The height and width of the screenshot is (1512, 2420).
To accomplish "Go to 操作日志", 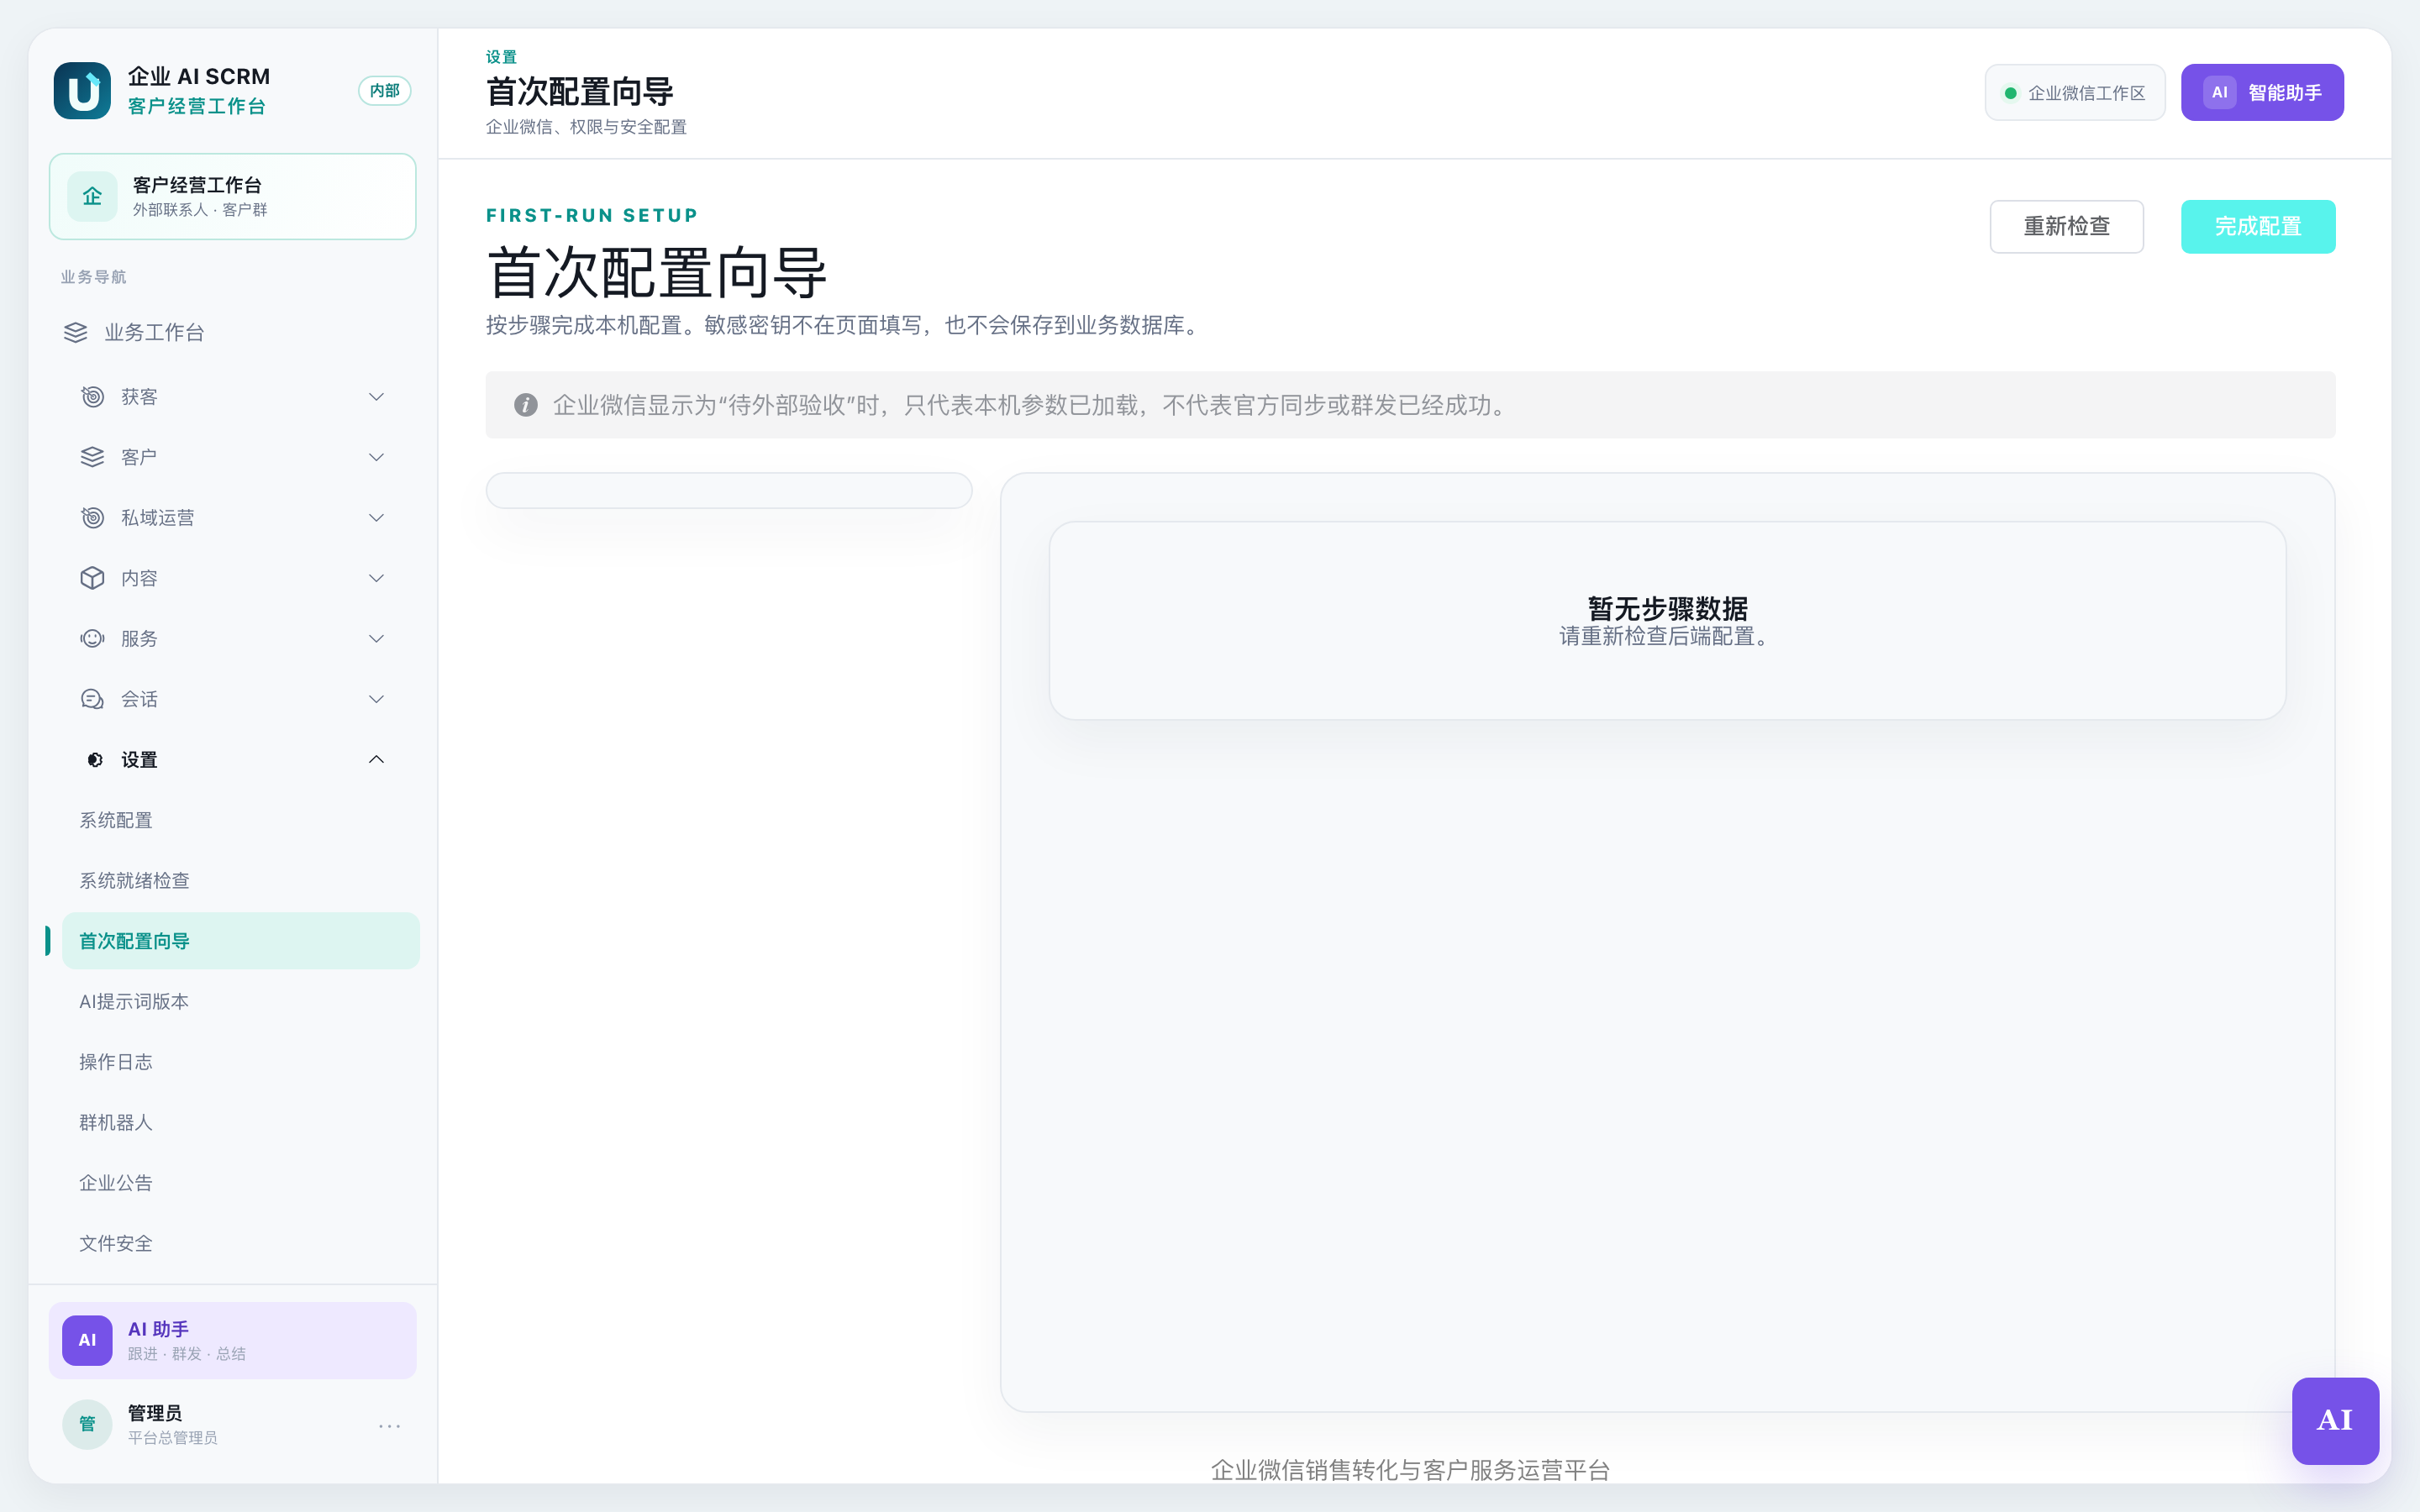I will pyautogui.click(x=240, y=1062).
